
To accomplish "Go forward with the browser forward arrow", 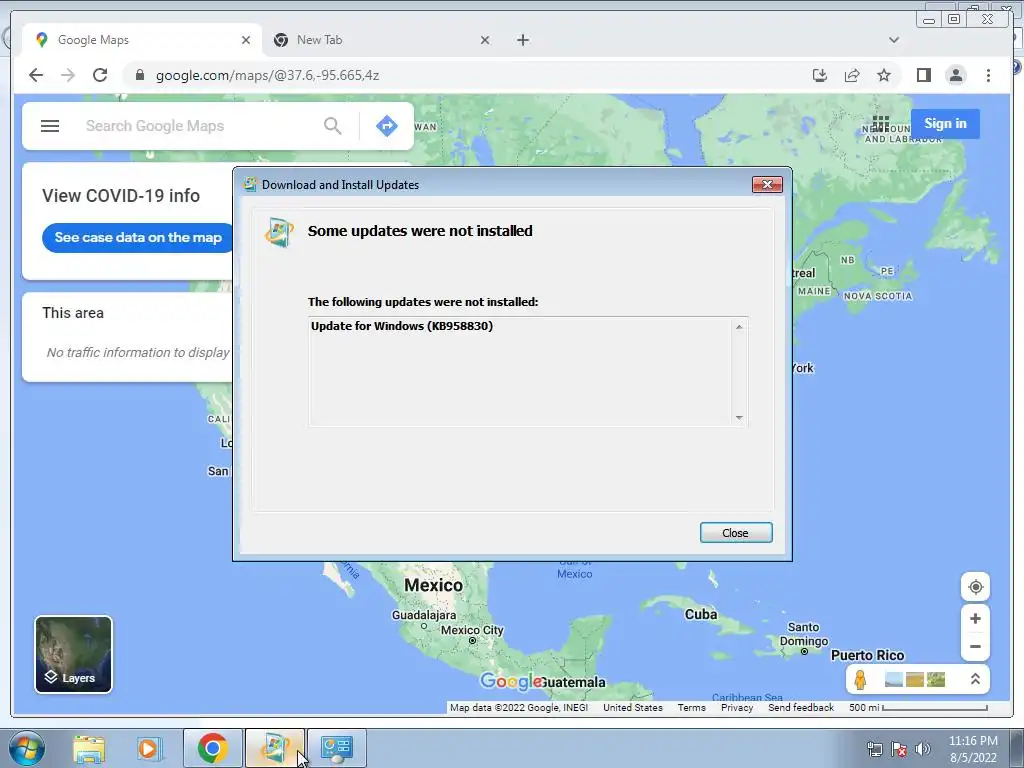I will click(68, 75).
